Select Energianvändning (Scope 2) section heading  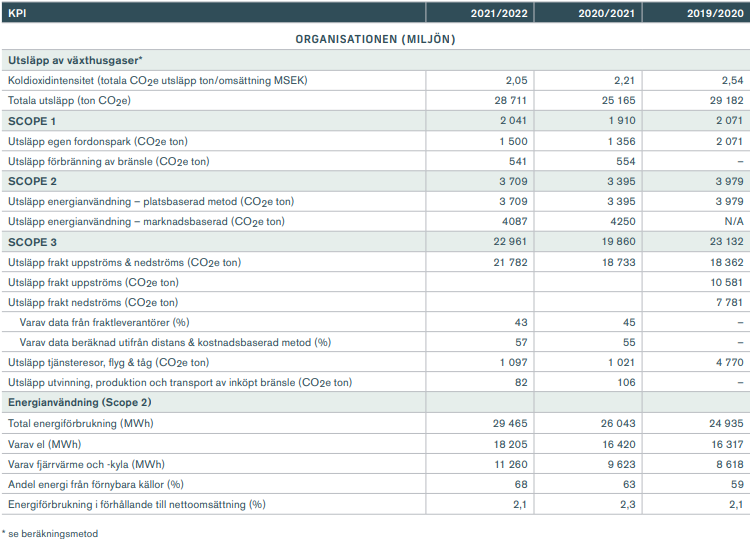79,403
